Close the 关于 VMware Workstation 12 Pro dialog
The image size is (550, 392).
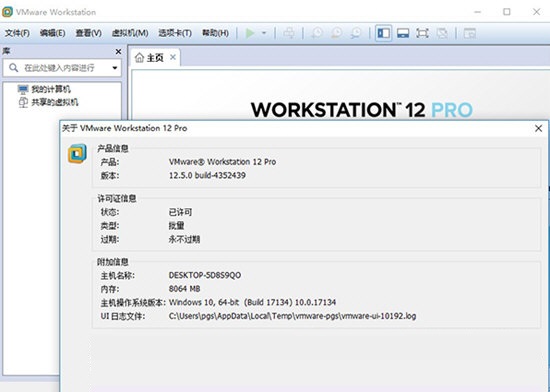(538, 128)
